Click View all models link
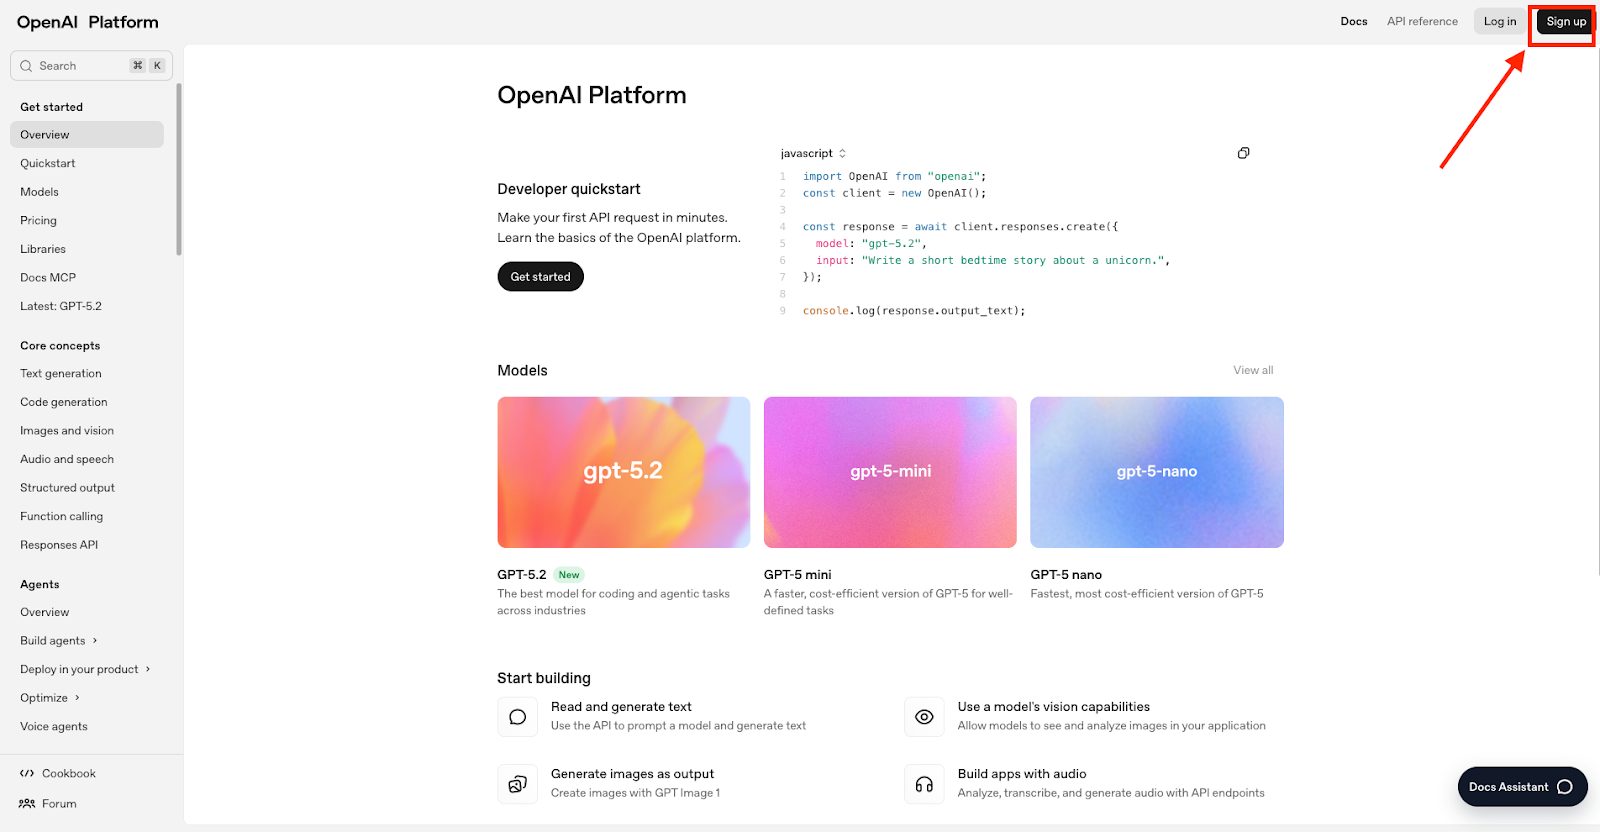Viewport: 1600px width, 832px height. pos(1253,370)
